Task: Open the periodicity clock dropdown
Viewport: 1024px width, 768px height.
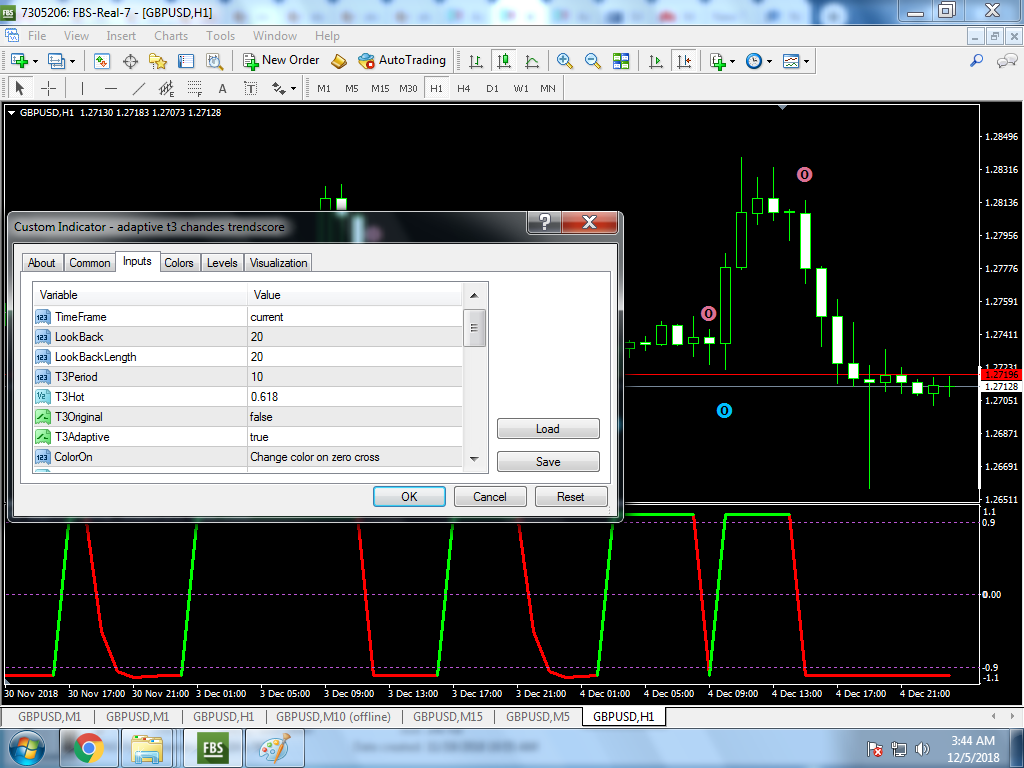Action: pos(769,61)
